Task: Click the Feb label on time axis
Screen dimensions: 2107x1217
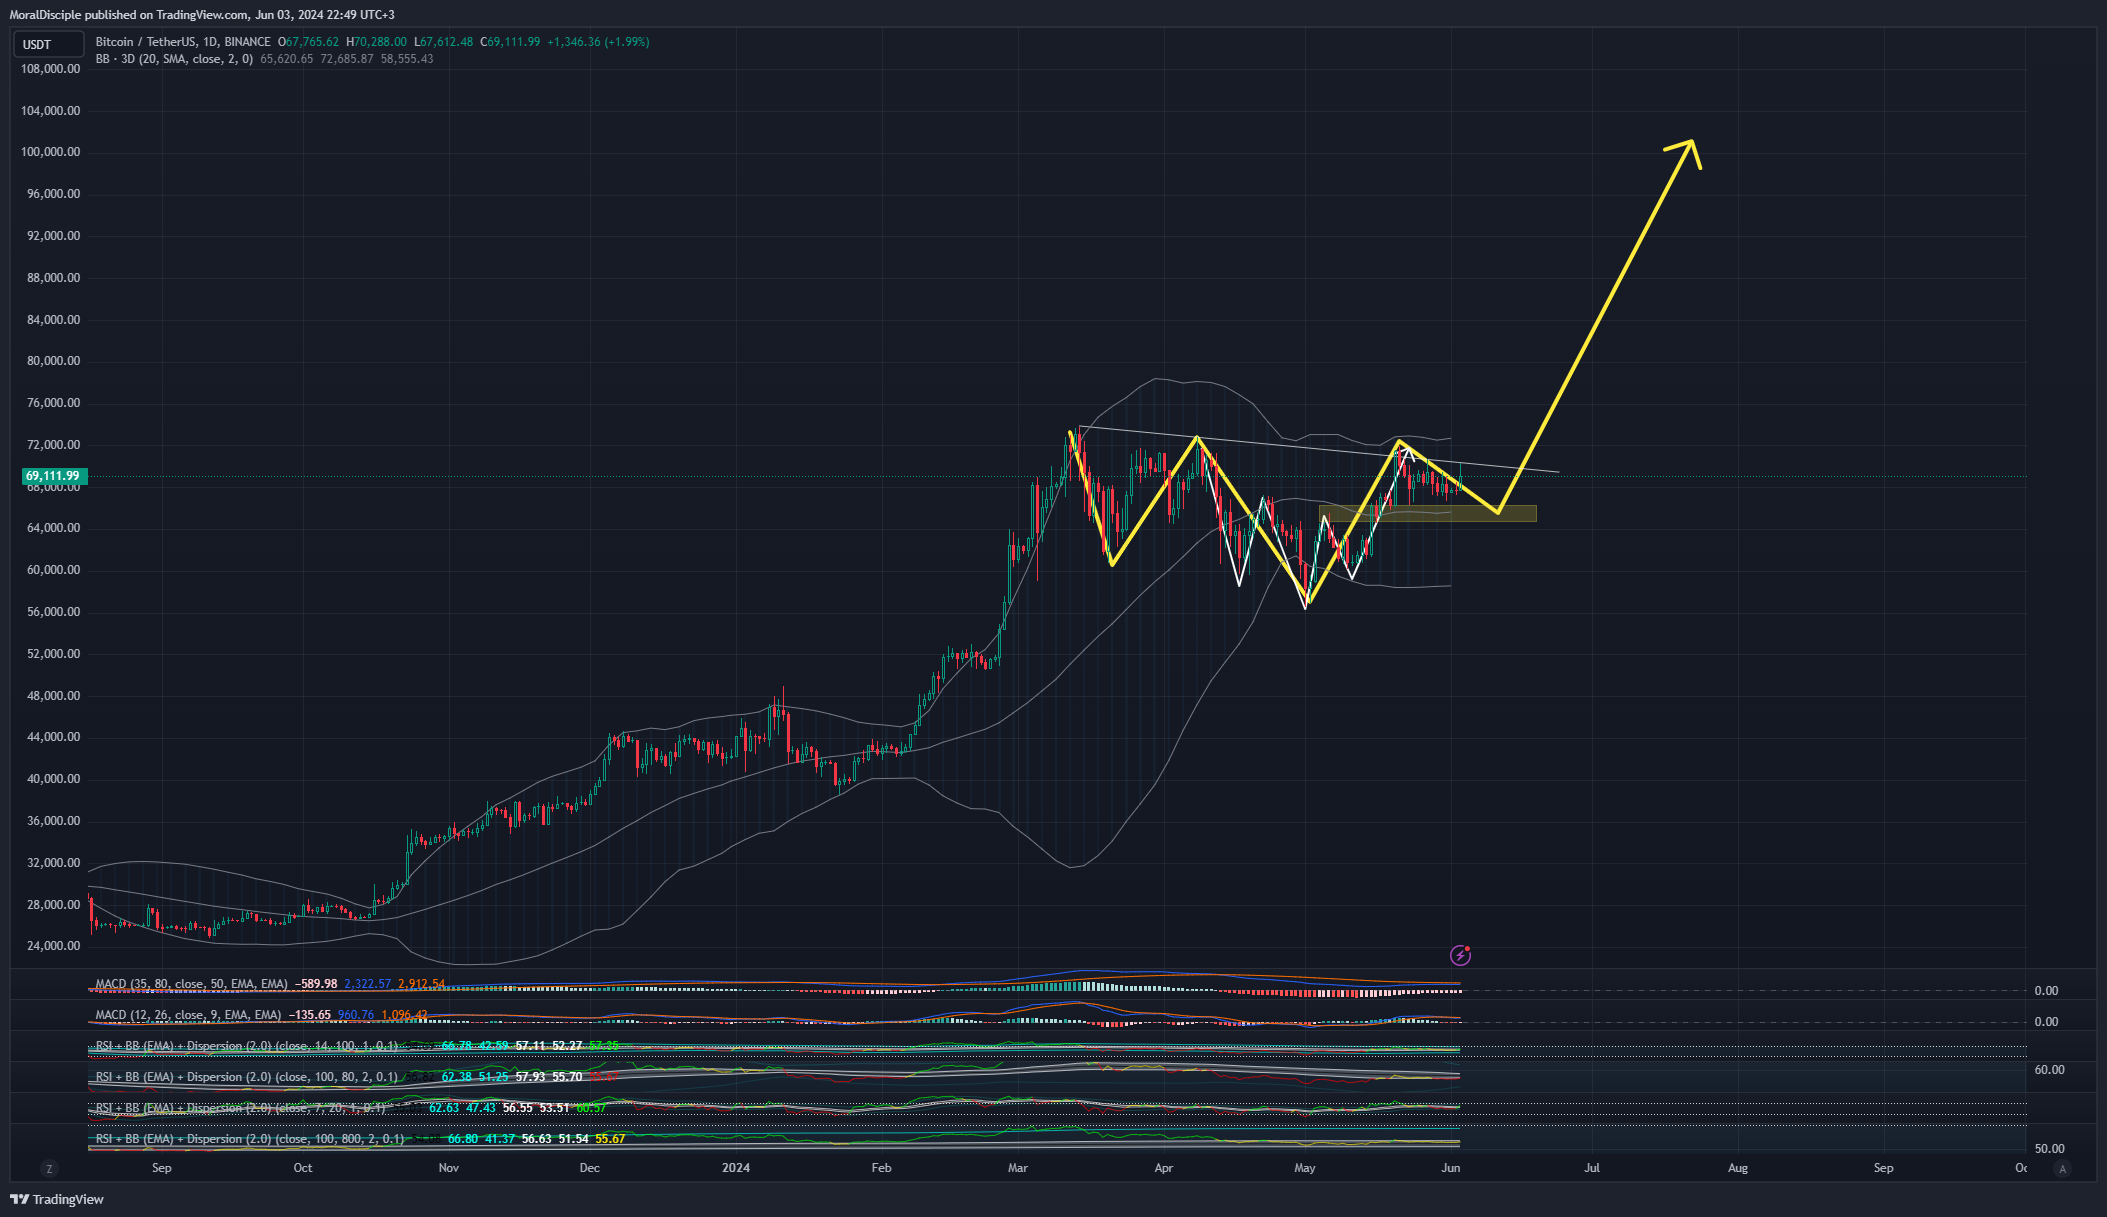Action: 881,1168
